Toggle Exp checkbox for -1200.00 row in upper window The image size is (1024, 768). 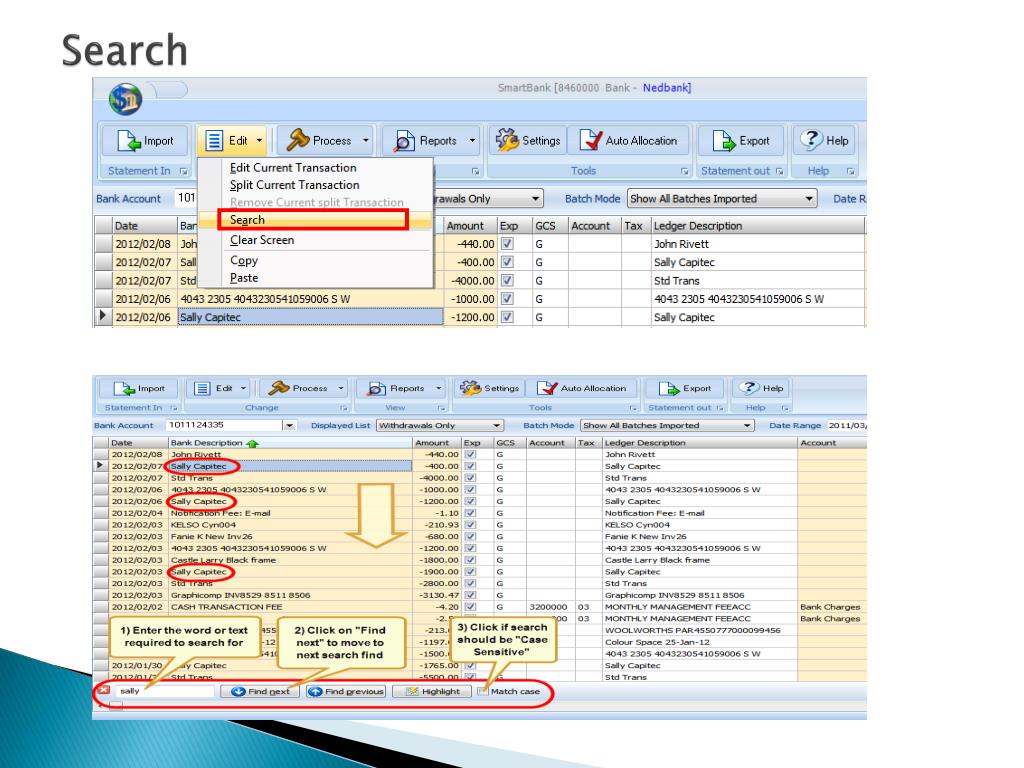tap(507, 317)
